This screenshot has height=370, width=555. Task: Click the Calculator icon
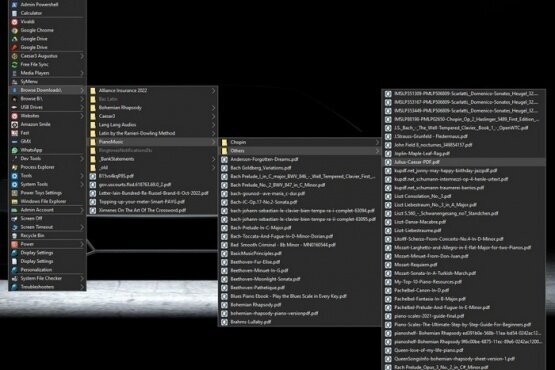pyautogui.click(x=15, y=13)
